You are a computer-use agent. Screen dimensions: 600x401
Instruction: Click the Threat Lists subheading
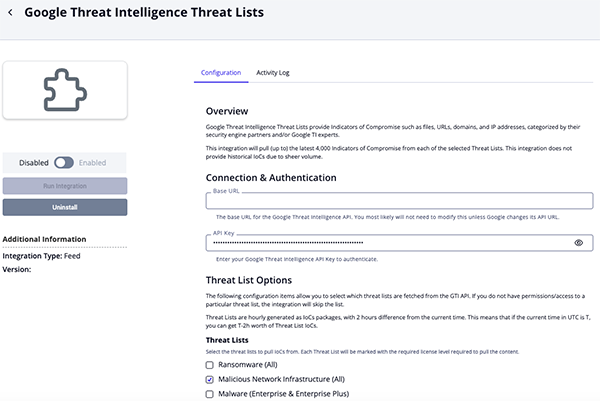(227, 340)
